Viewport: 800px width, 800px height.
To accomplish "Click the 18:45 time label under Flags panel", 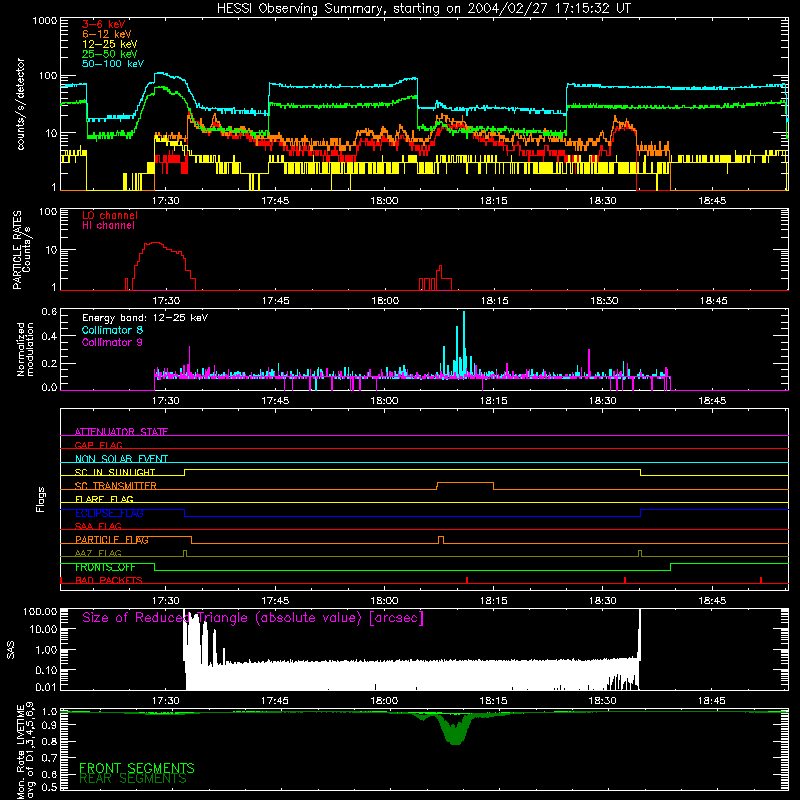I will coord(712,601).
